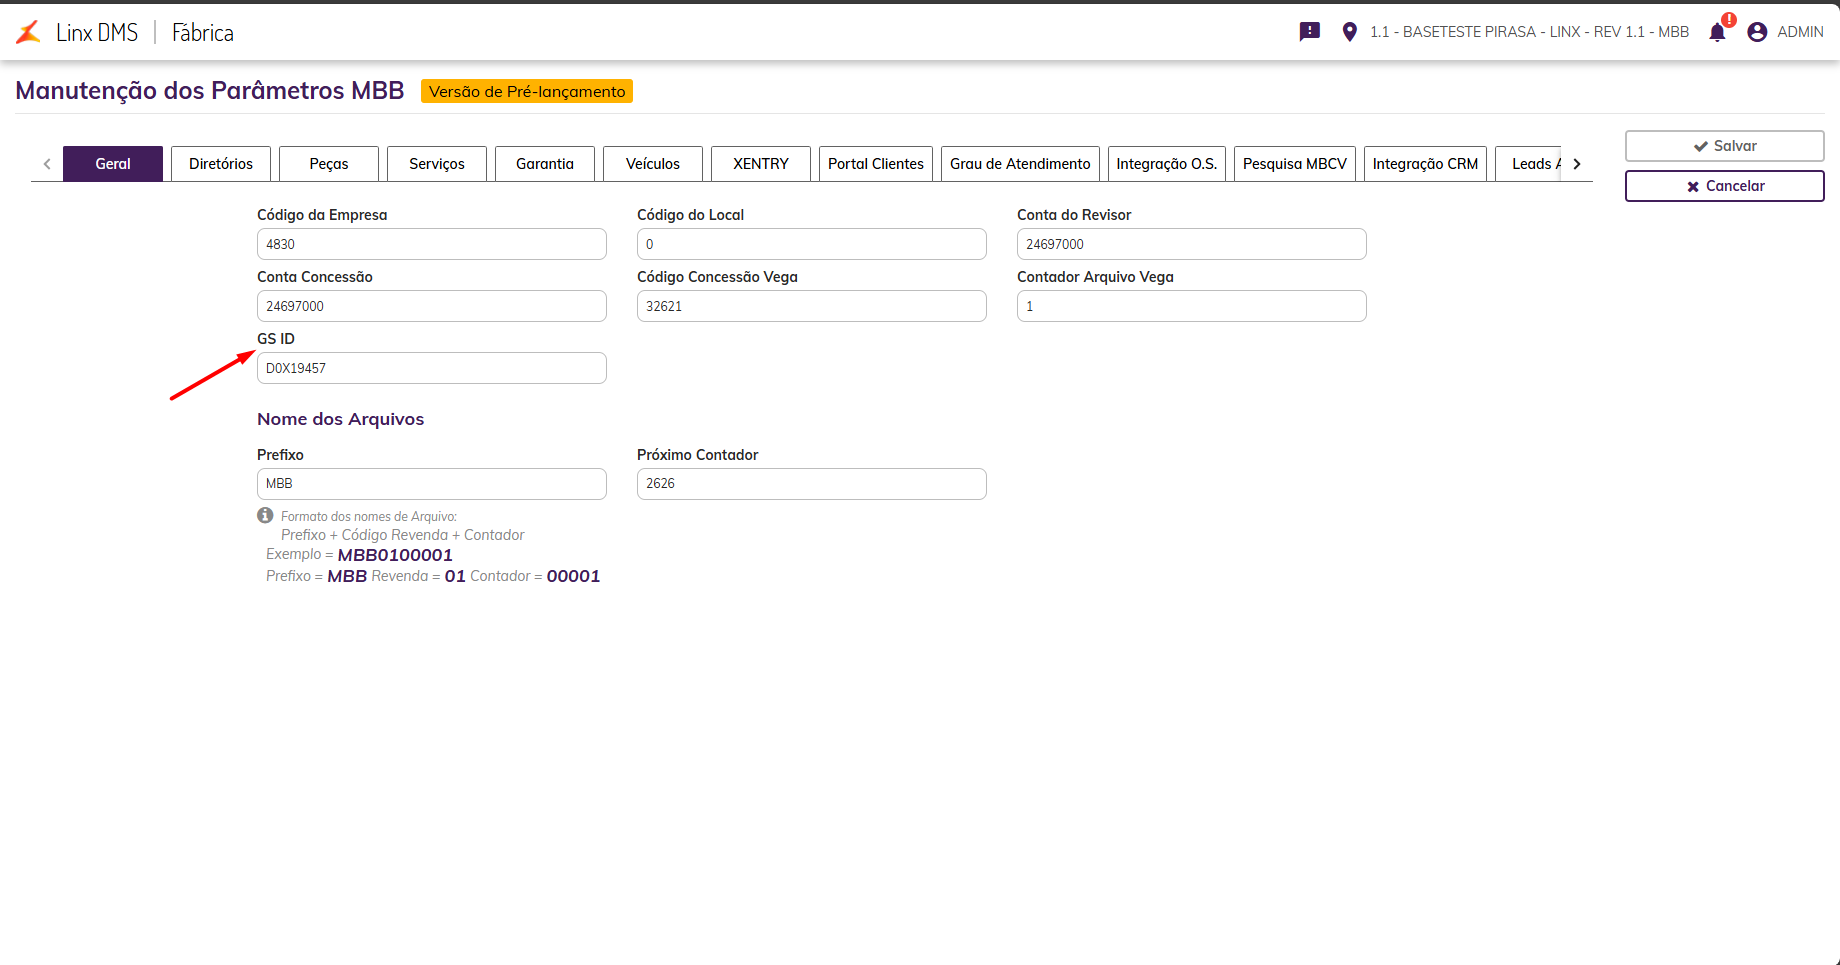Viewport: 1840px width, 965px height.
Task: Click the GS ID label
Action: click(276, 339)
